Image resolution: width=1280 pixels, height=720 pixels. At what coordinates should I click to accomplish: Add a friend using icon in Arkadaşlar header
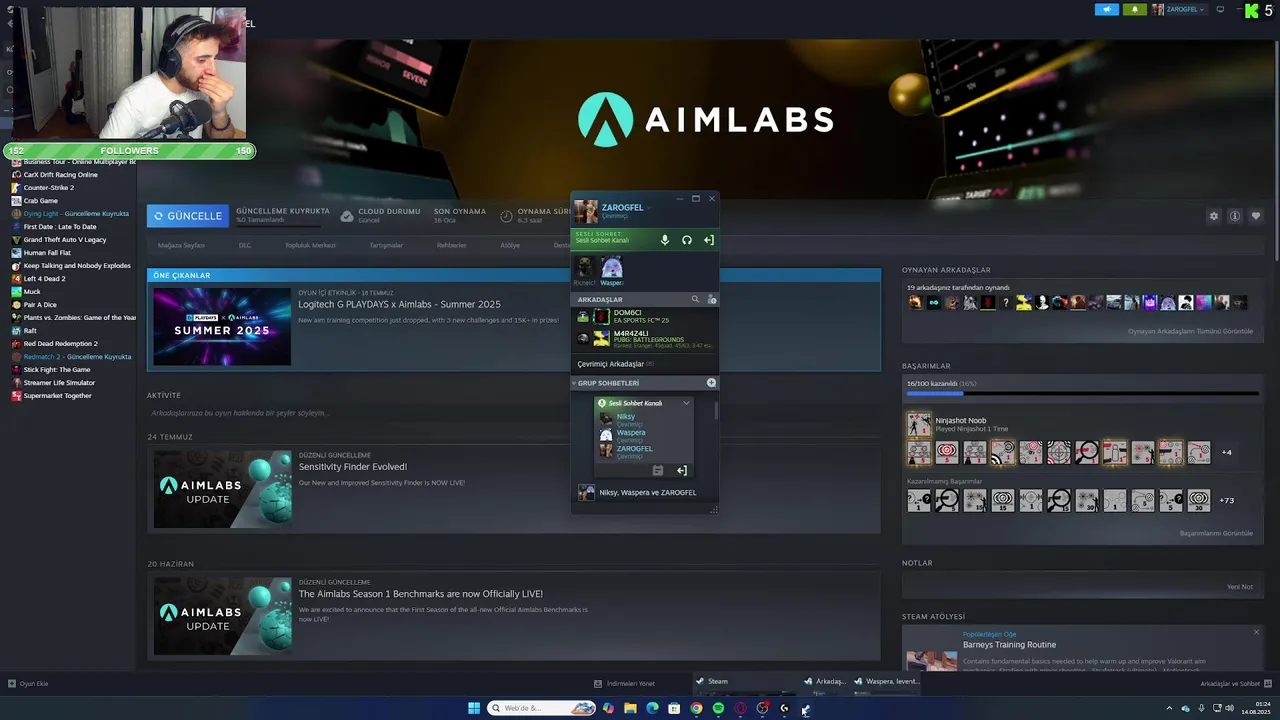[x=711, y=299]
